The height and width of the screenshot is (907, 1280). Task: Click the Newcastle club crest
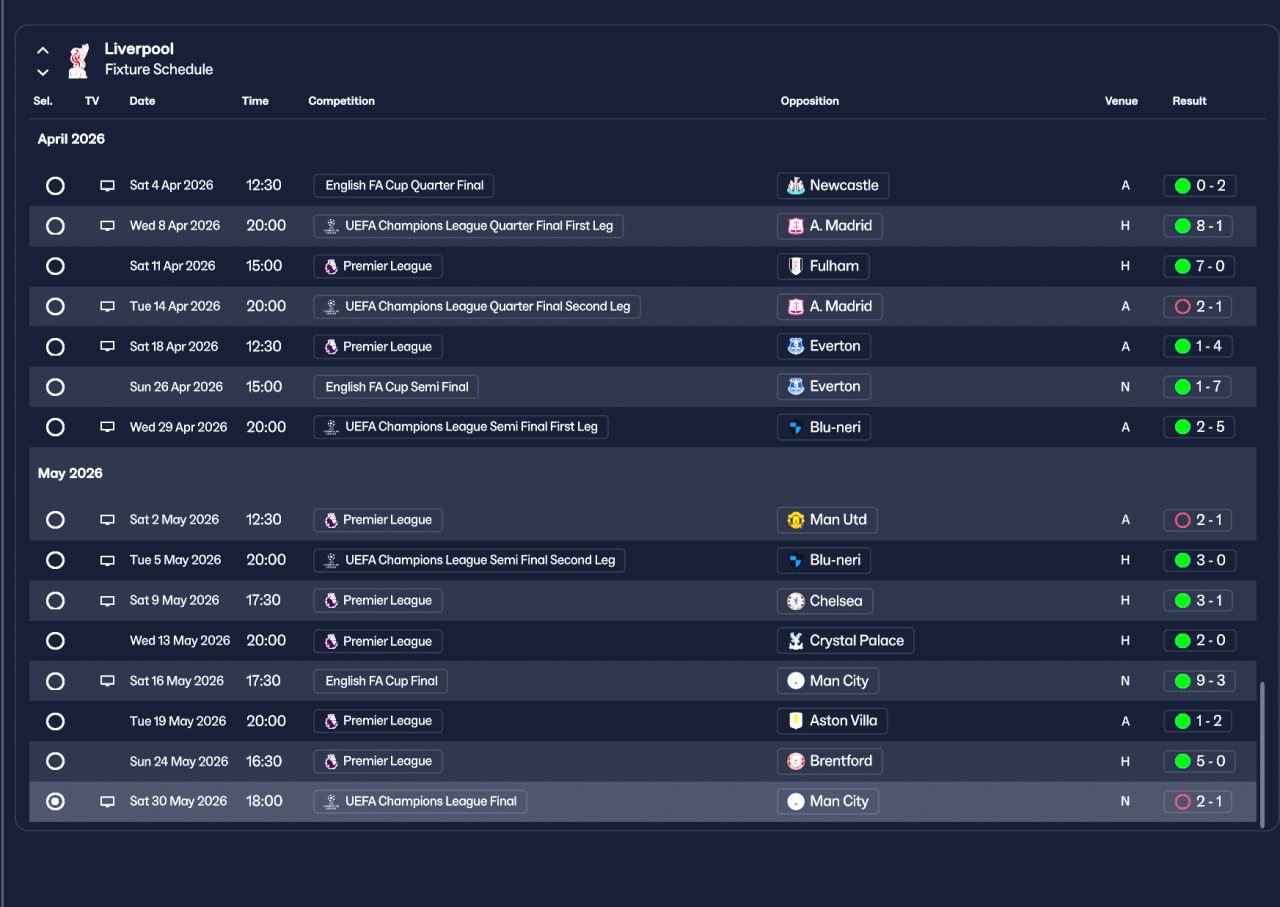[796, 186]
